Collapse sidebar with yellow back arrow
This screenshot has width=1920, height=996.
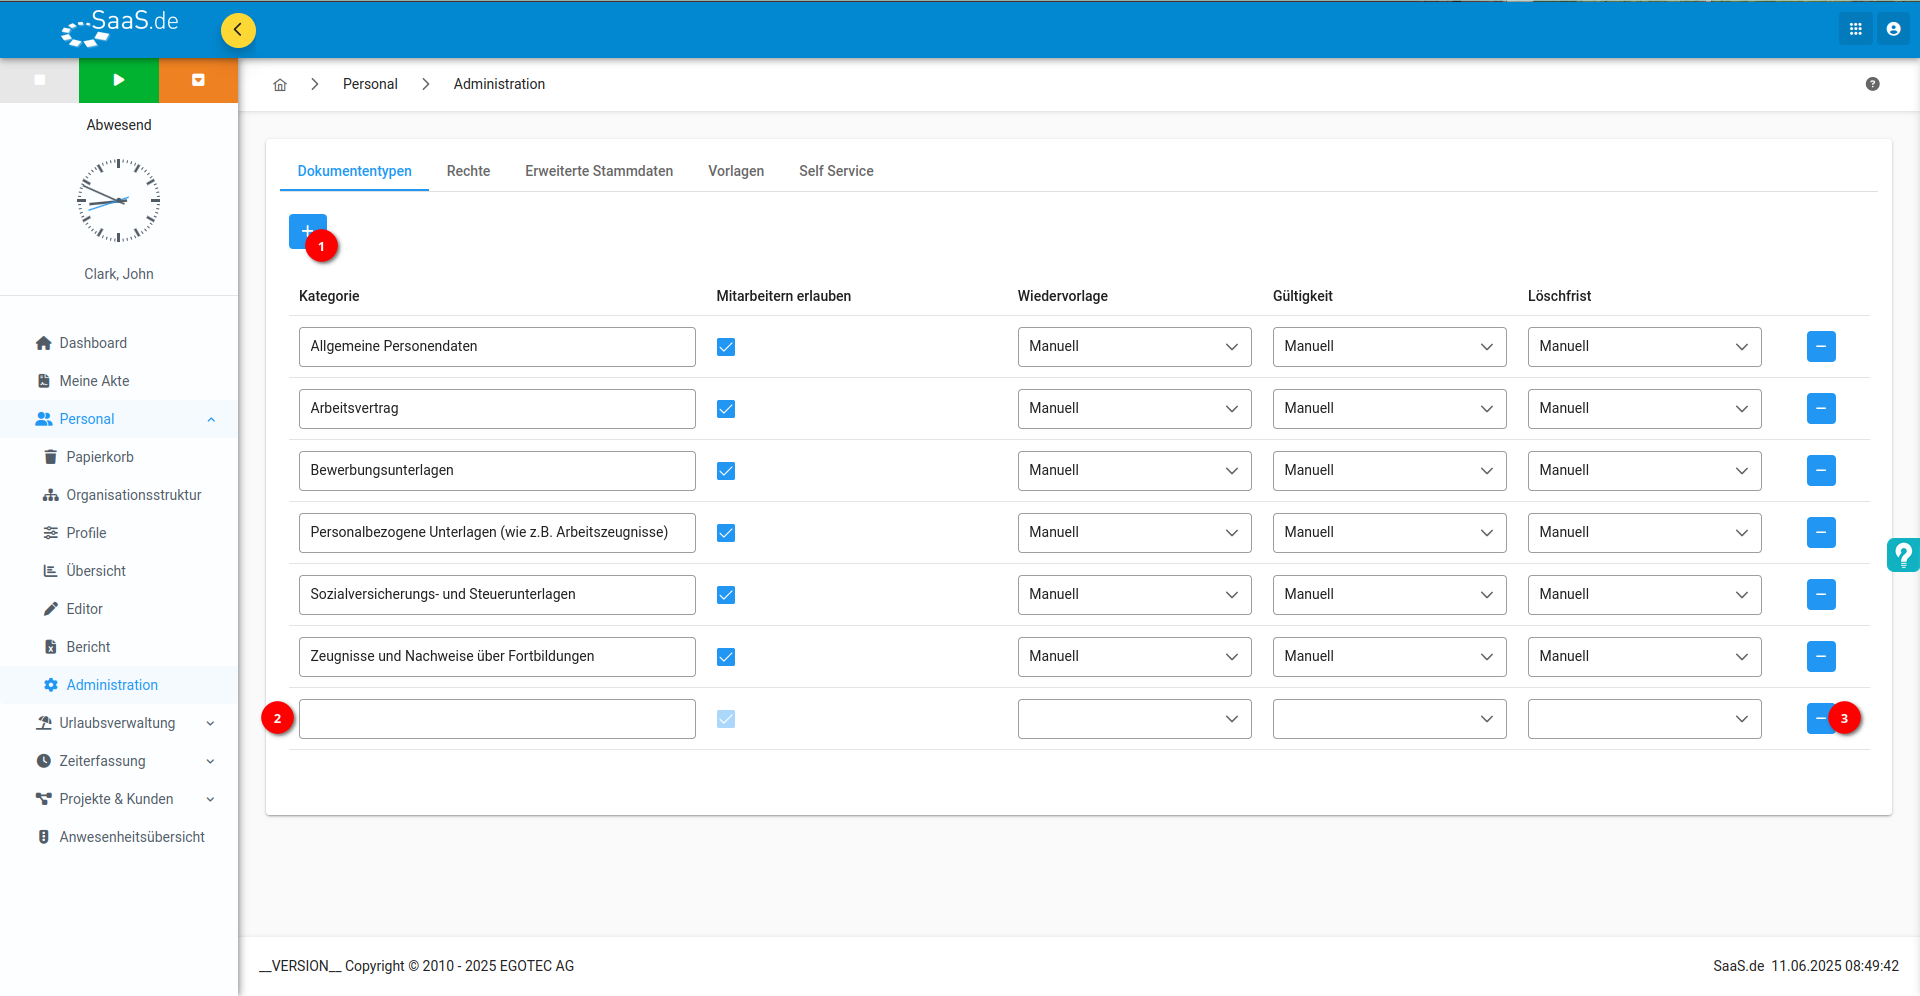[x=238, y=30]
